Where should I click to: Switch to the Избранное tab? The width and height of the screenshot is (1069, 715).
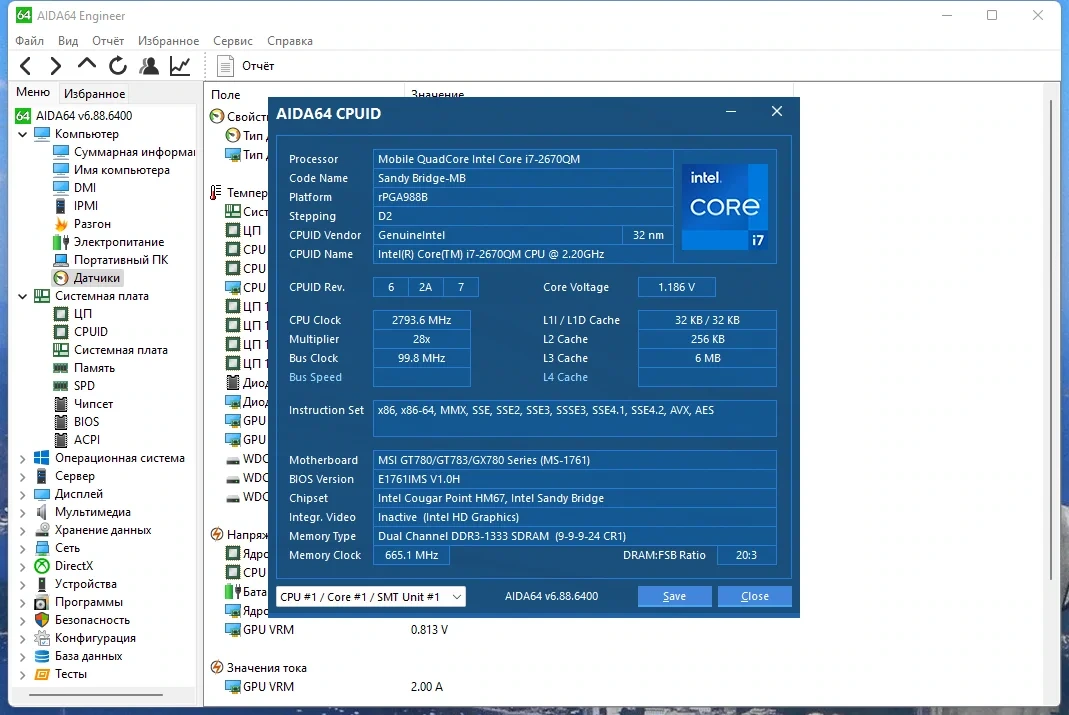[x=94, y=93]
